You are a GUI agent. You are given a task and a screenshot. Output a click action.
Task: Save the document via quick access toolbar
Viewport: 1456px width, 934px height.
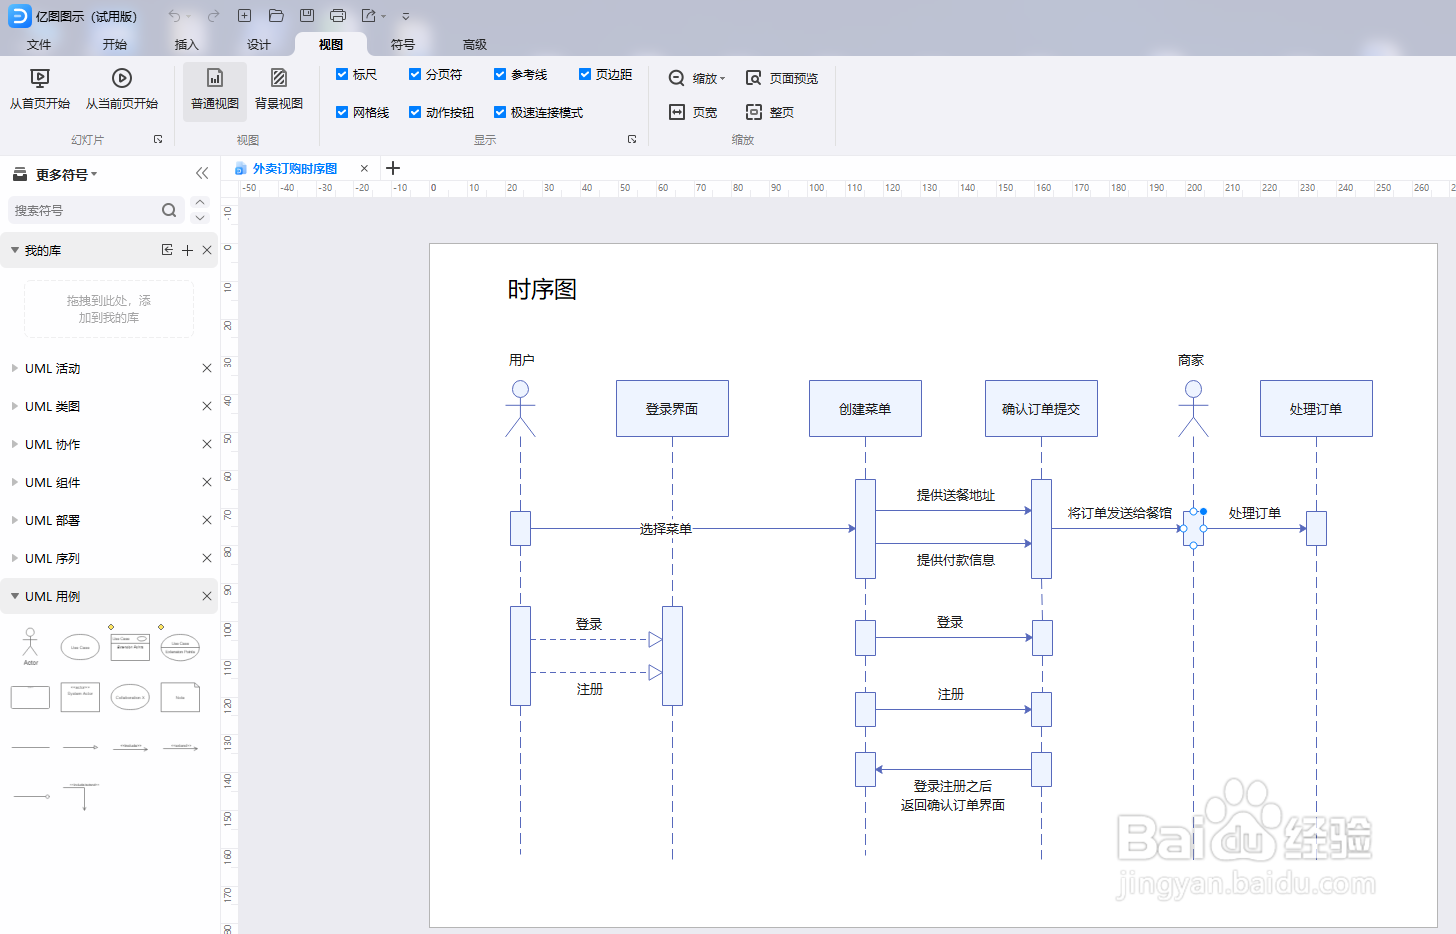tap(306, 15)
